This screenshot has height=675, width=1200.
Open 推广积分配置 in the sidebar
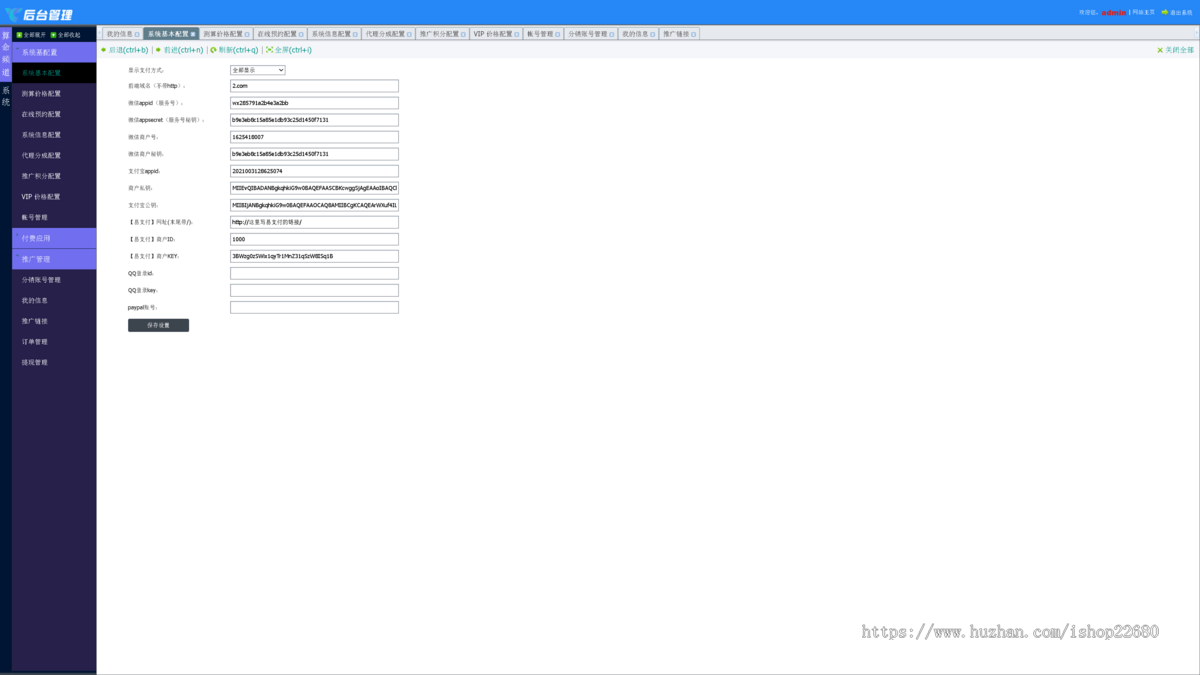(54, 176)
